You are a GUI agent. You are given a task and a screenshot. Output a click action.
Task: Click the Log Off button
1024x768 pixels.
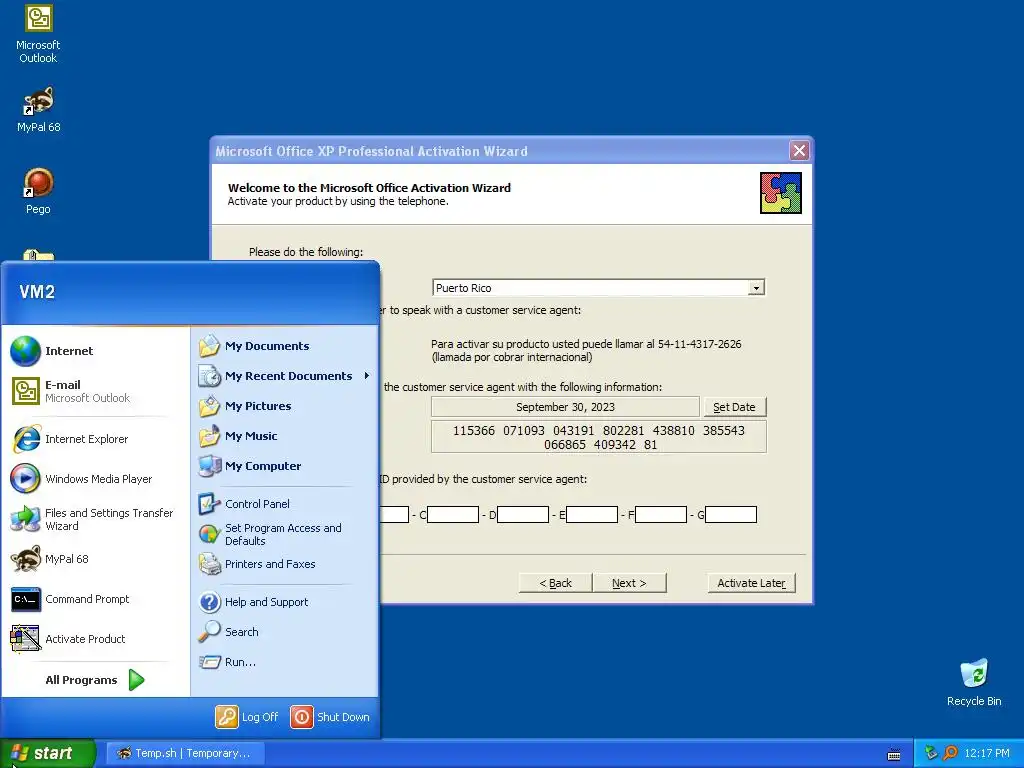coord(248,717)
